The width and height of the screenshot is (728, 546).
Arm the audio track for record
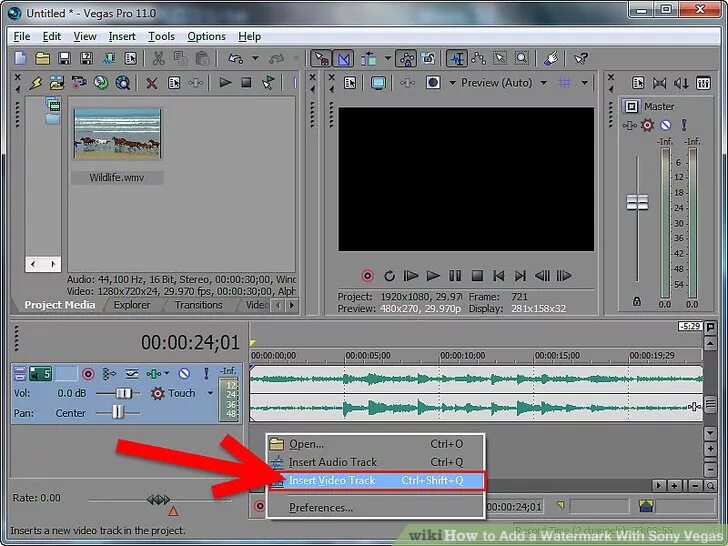[x=88, y=374]
